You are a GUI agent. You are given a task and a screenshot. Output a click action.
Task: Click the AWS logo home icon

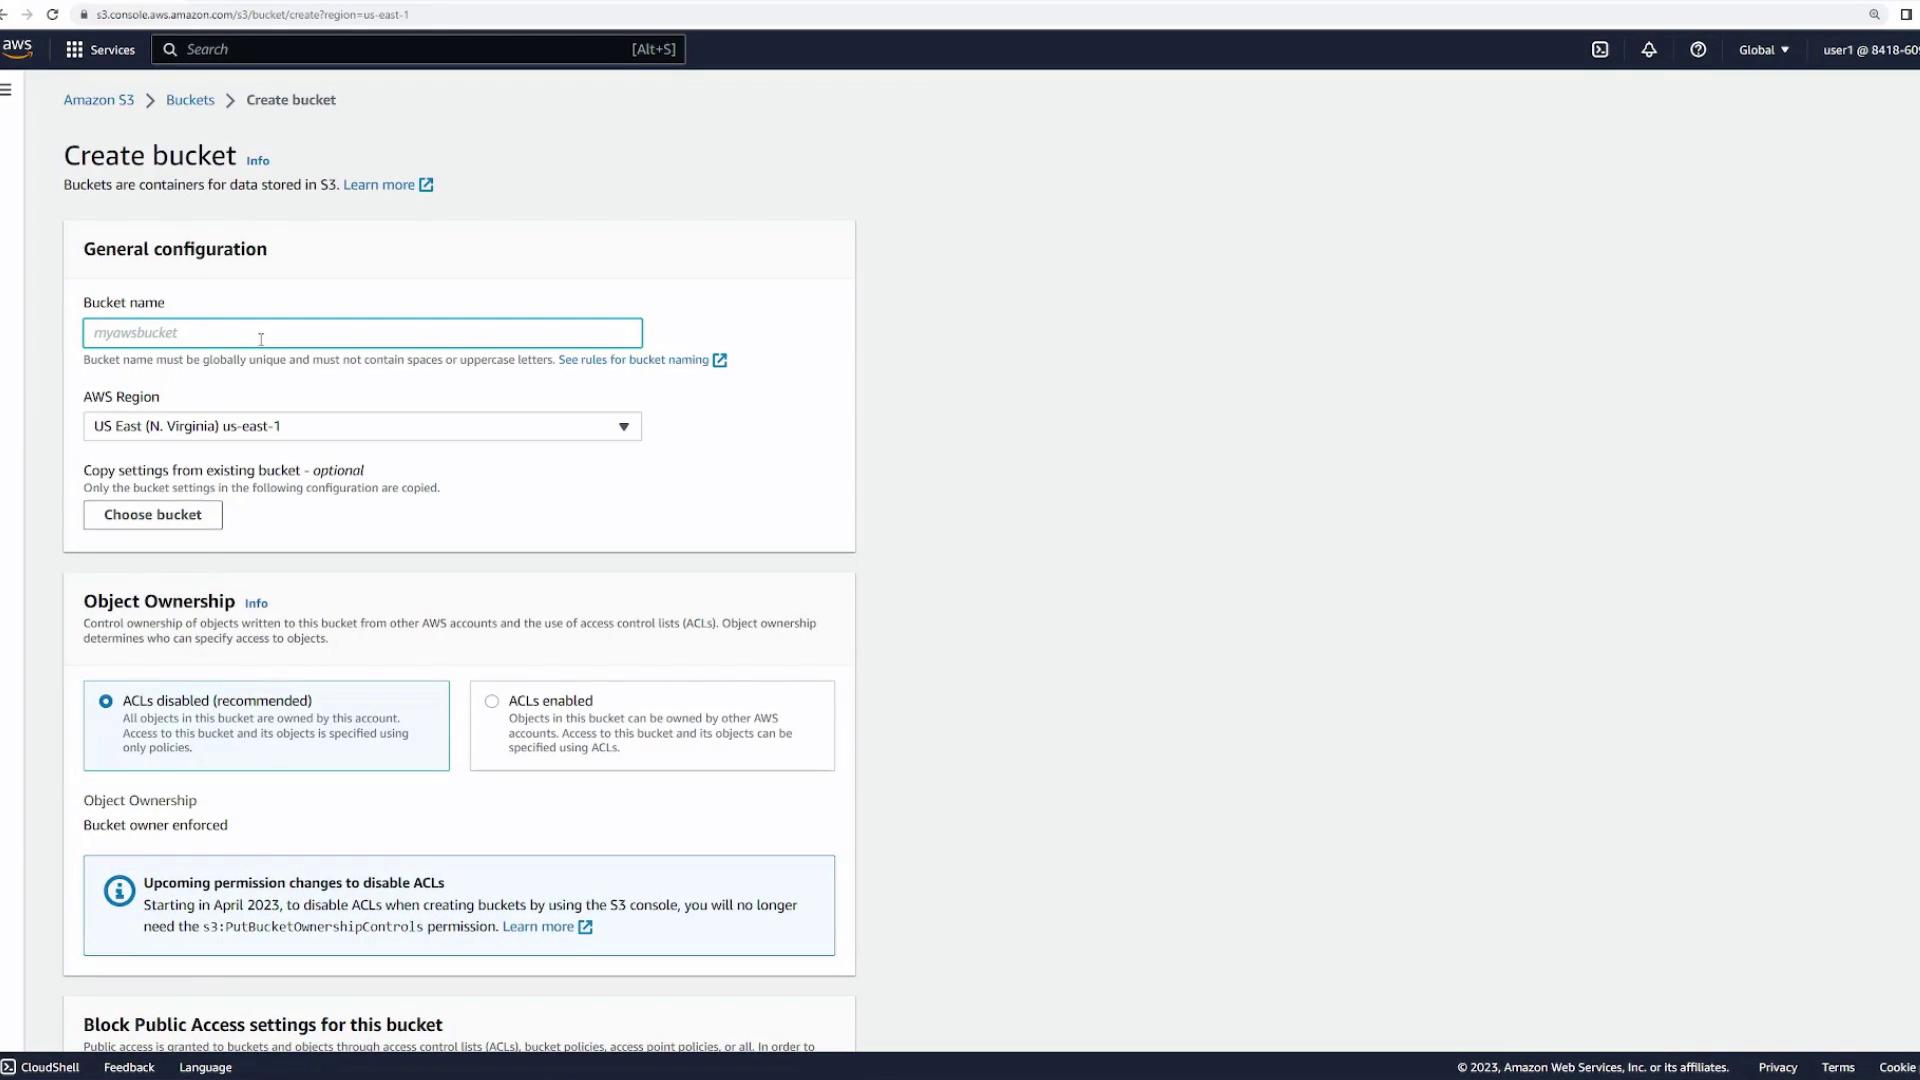(17, 48)
